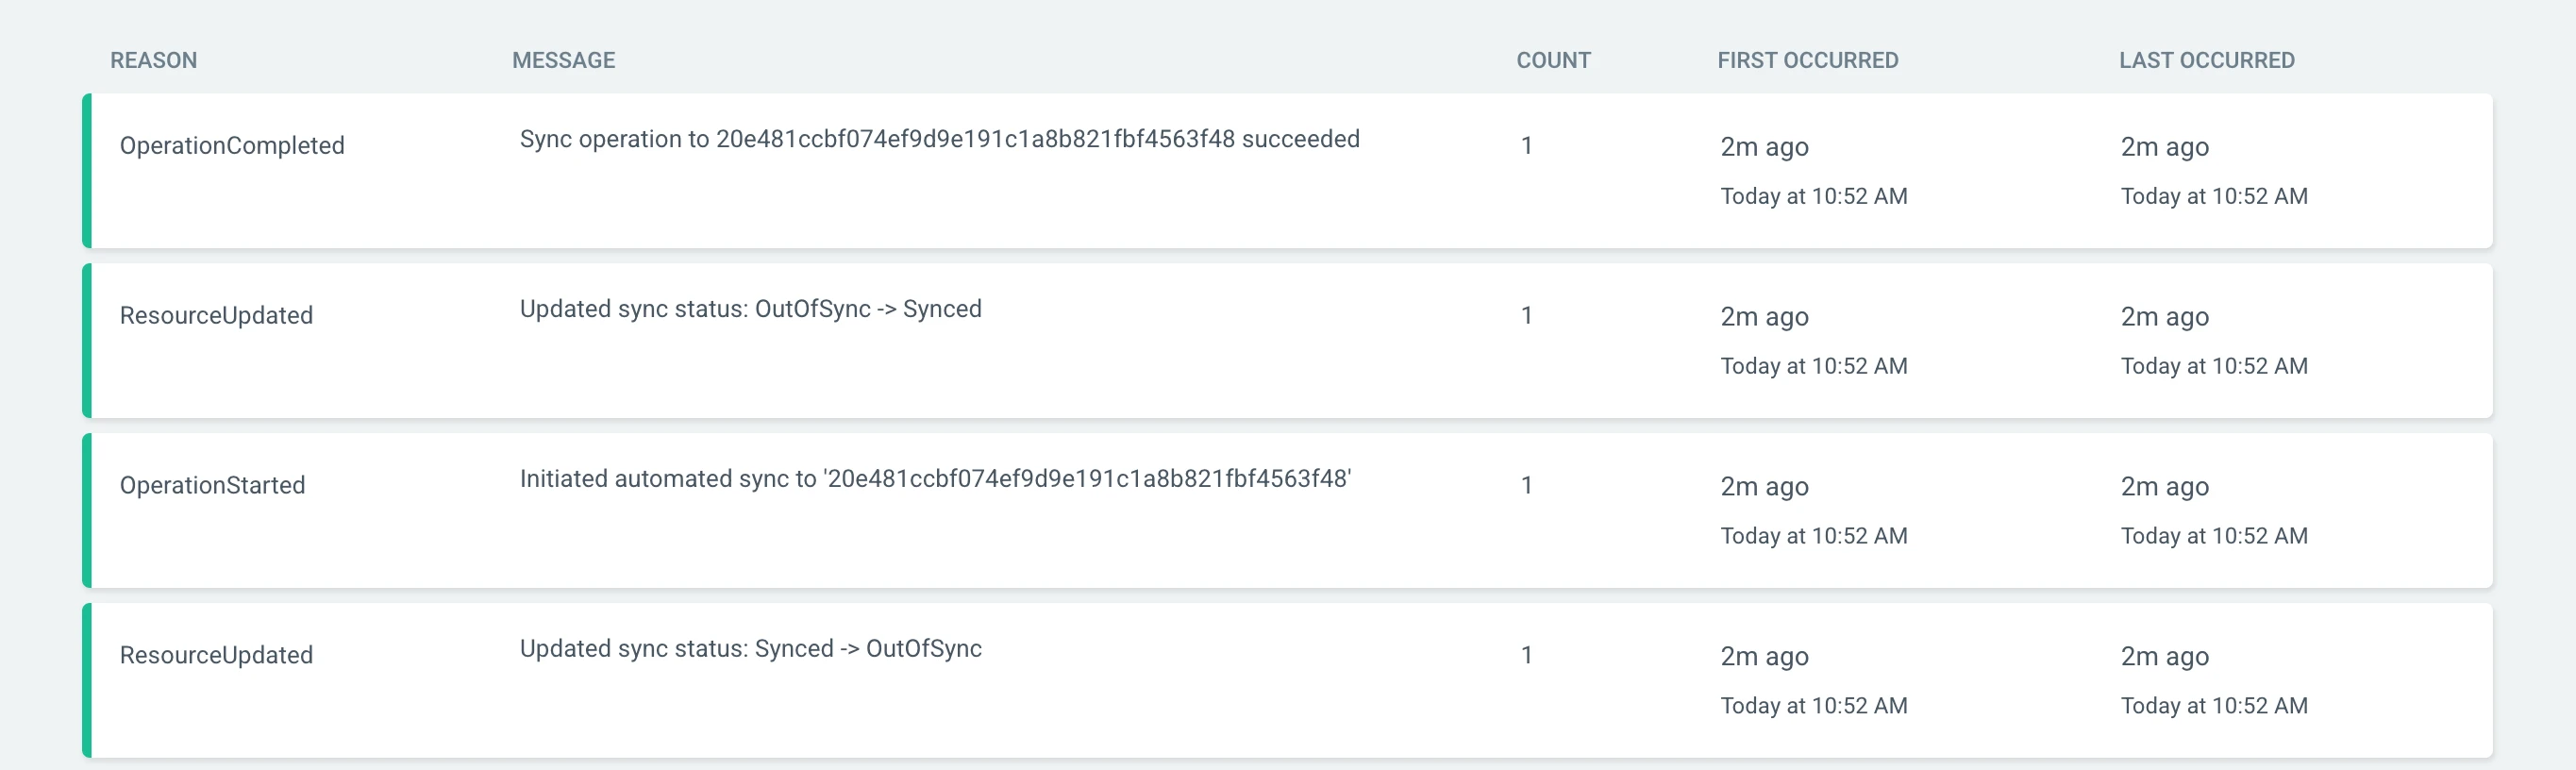The image size is (2576, 770).
Task: Click the 'Initiated automated sync' message text
Action: click(935, 479)
